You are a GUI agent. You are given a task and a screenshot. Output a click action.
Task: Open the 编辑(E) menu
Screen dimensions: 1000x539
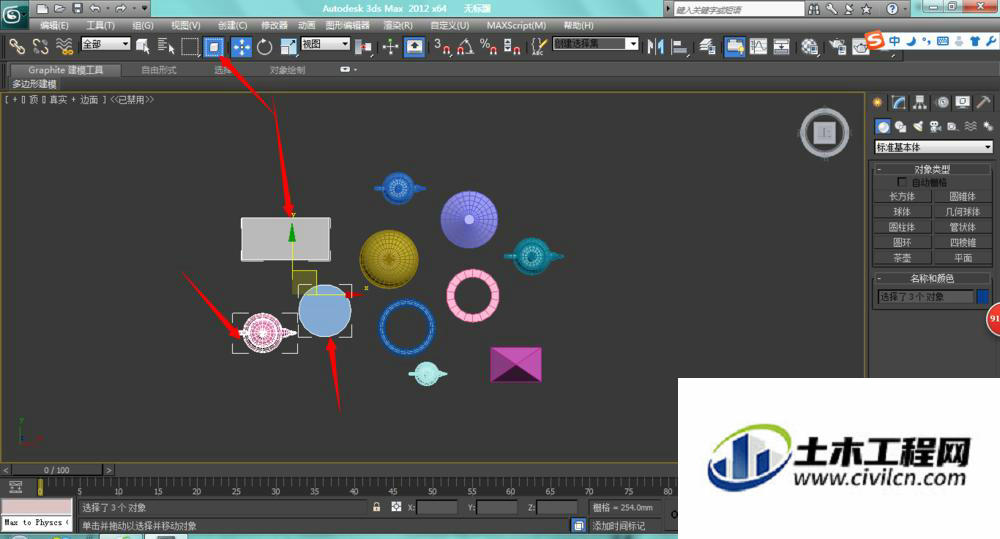54,26
